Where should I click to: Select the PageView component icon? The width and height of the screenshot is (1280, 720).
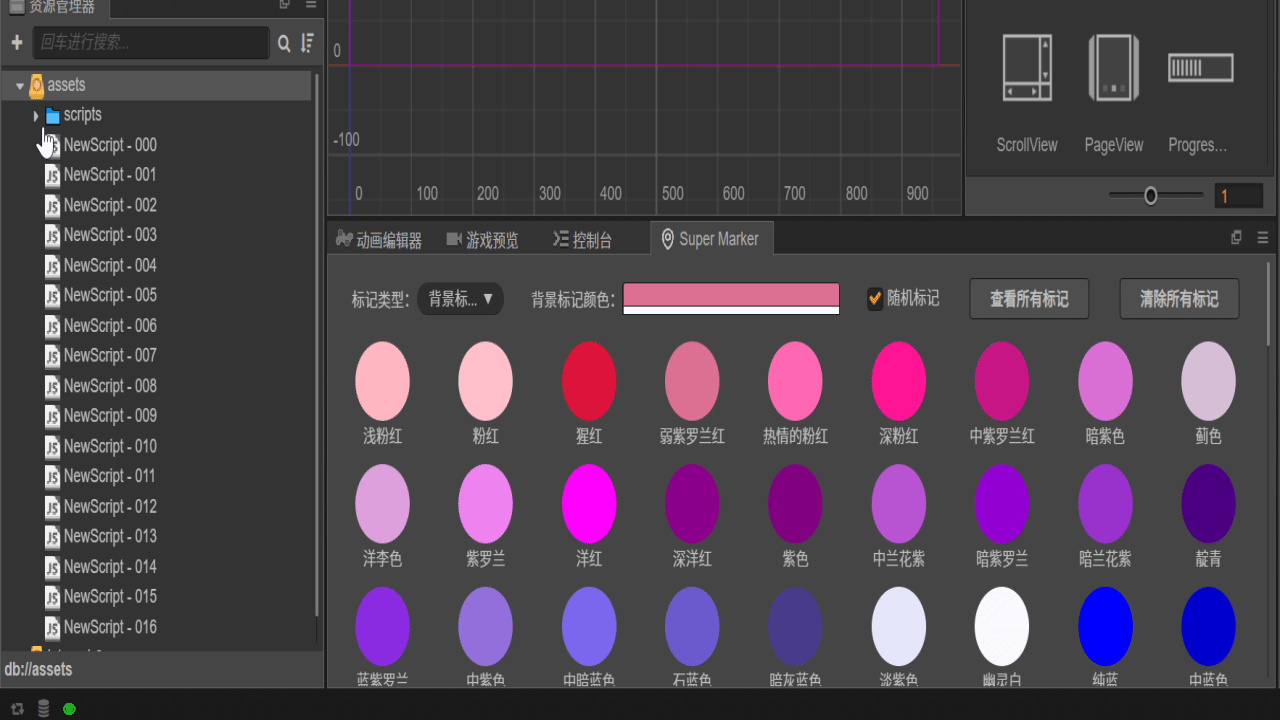click(1114, 68)
